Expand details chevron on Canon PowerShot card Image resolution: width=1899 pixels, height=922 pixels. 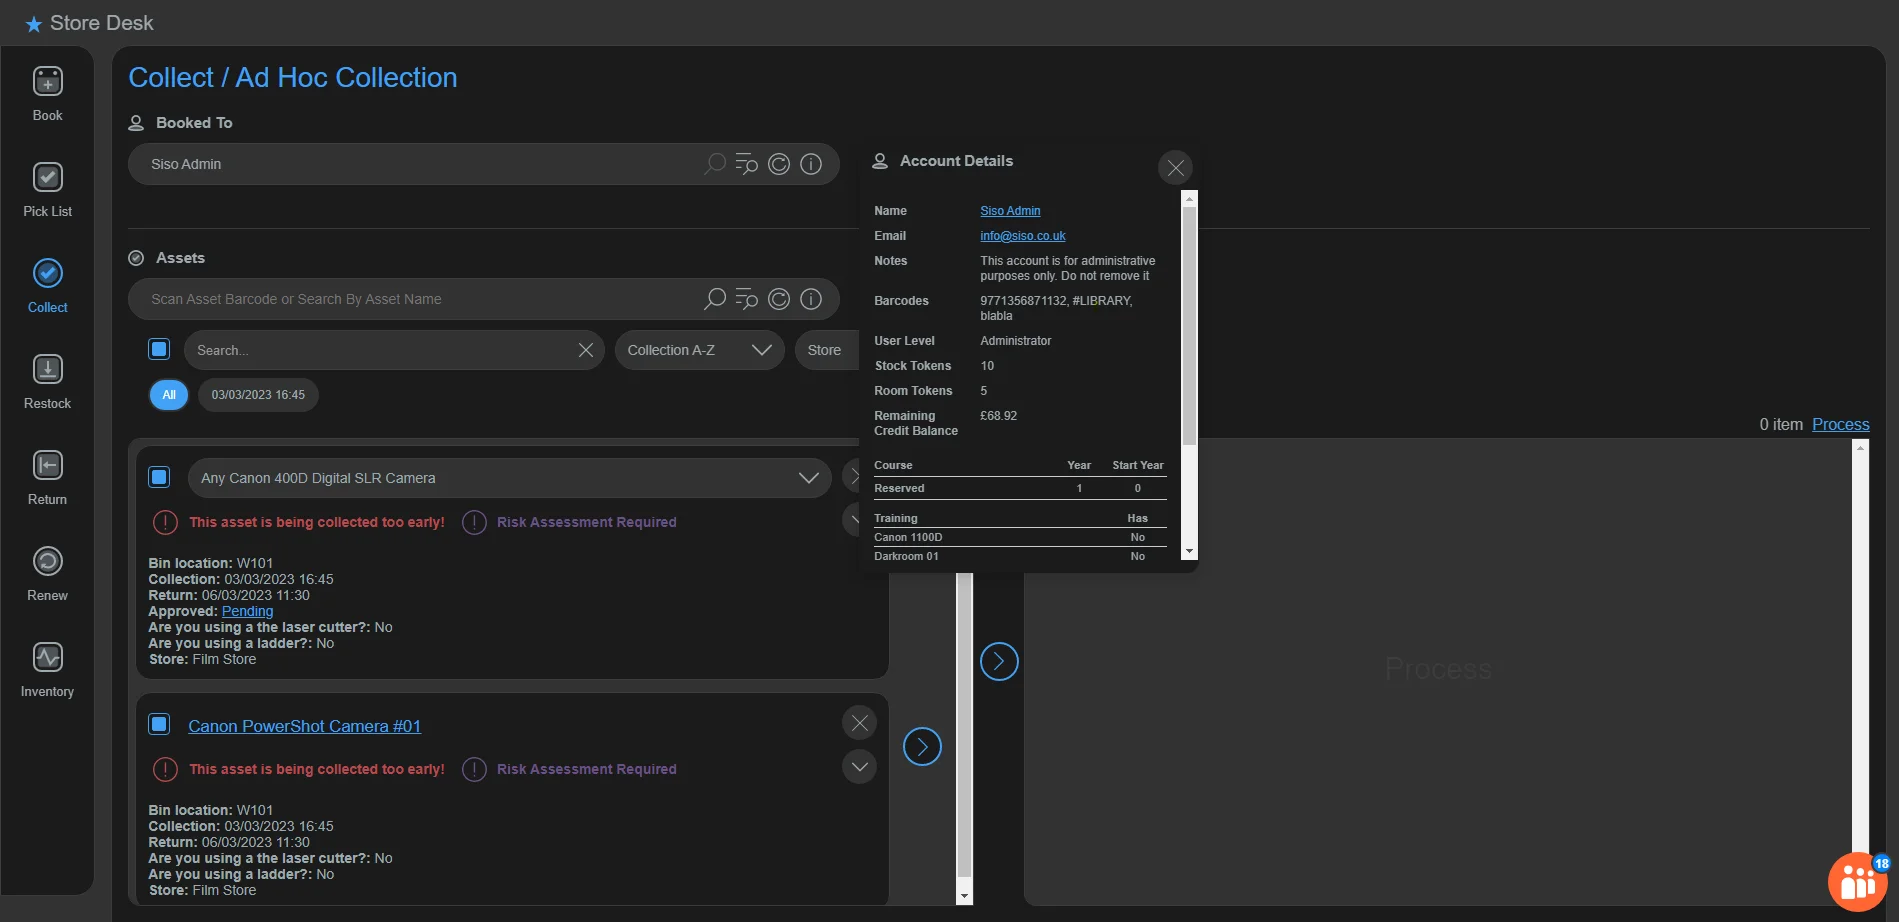tap(859, 767)
